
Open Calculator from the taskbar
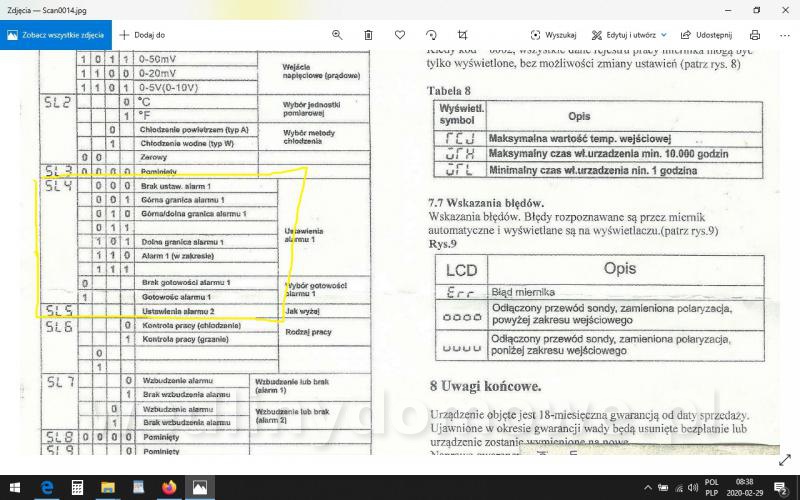pyautogui.click(x=77, y=488)
